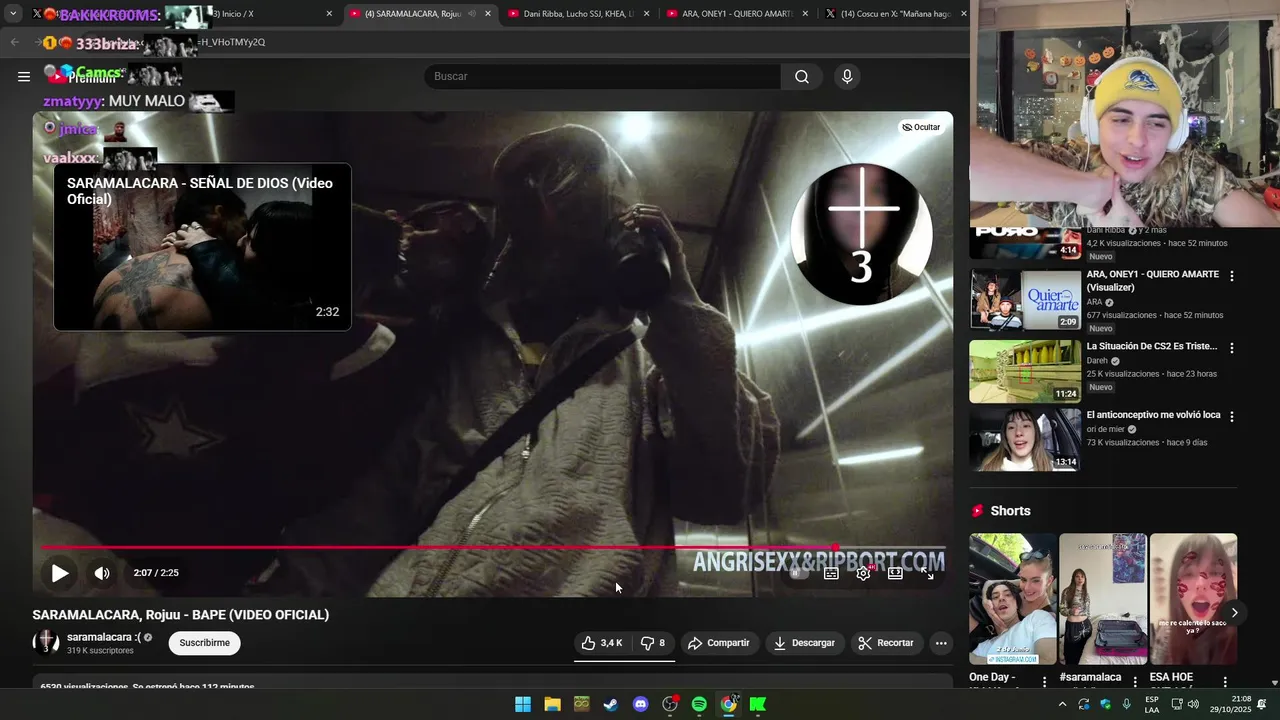Like the video with 3,4 K
This screenshot has width=1280, height=720.
tap(602, 643)
